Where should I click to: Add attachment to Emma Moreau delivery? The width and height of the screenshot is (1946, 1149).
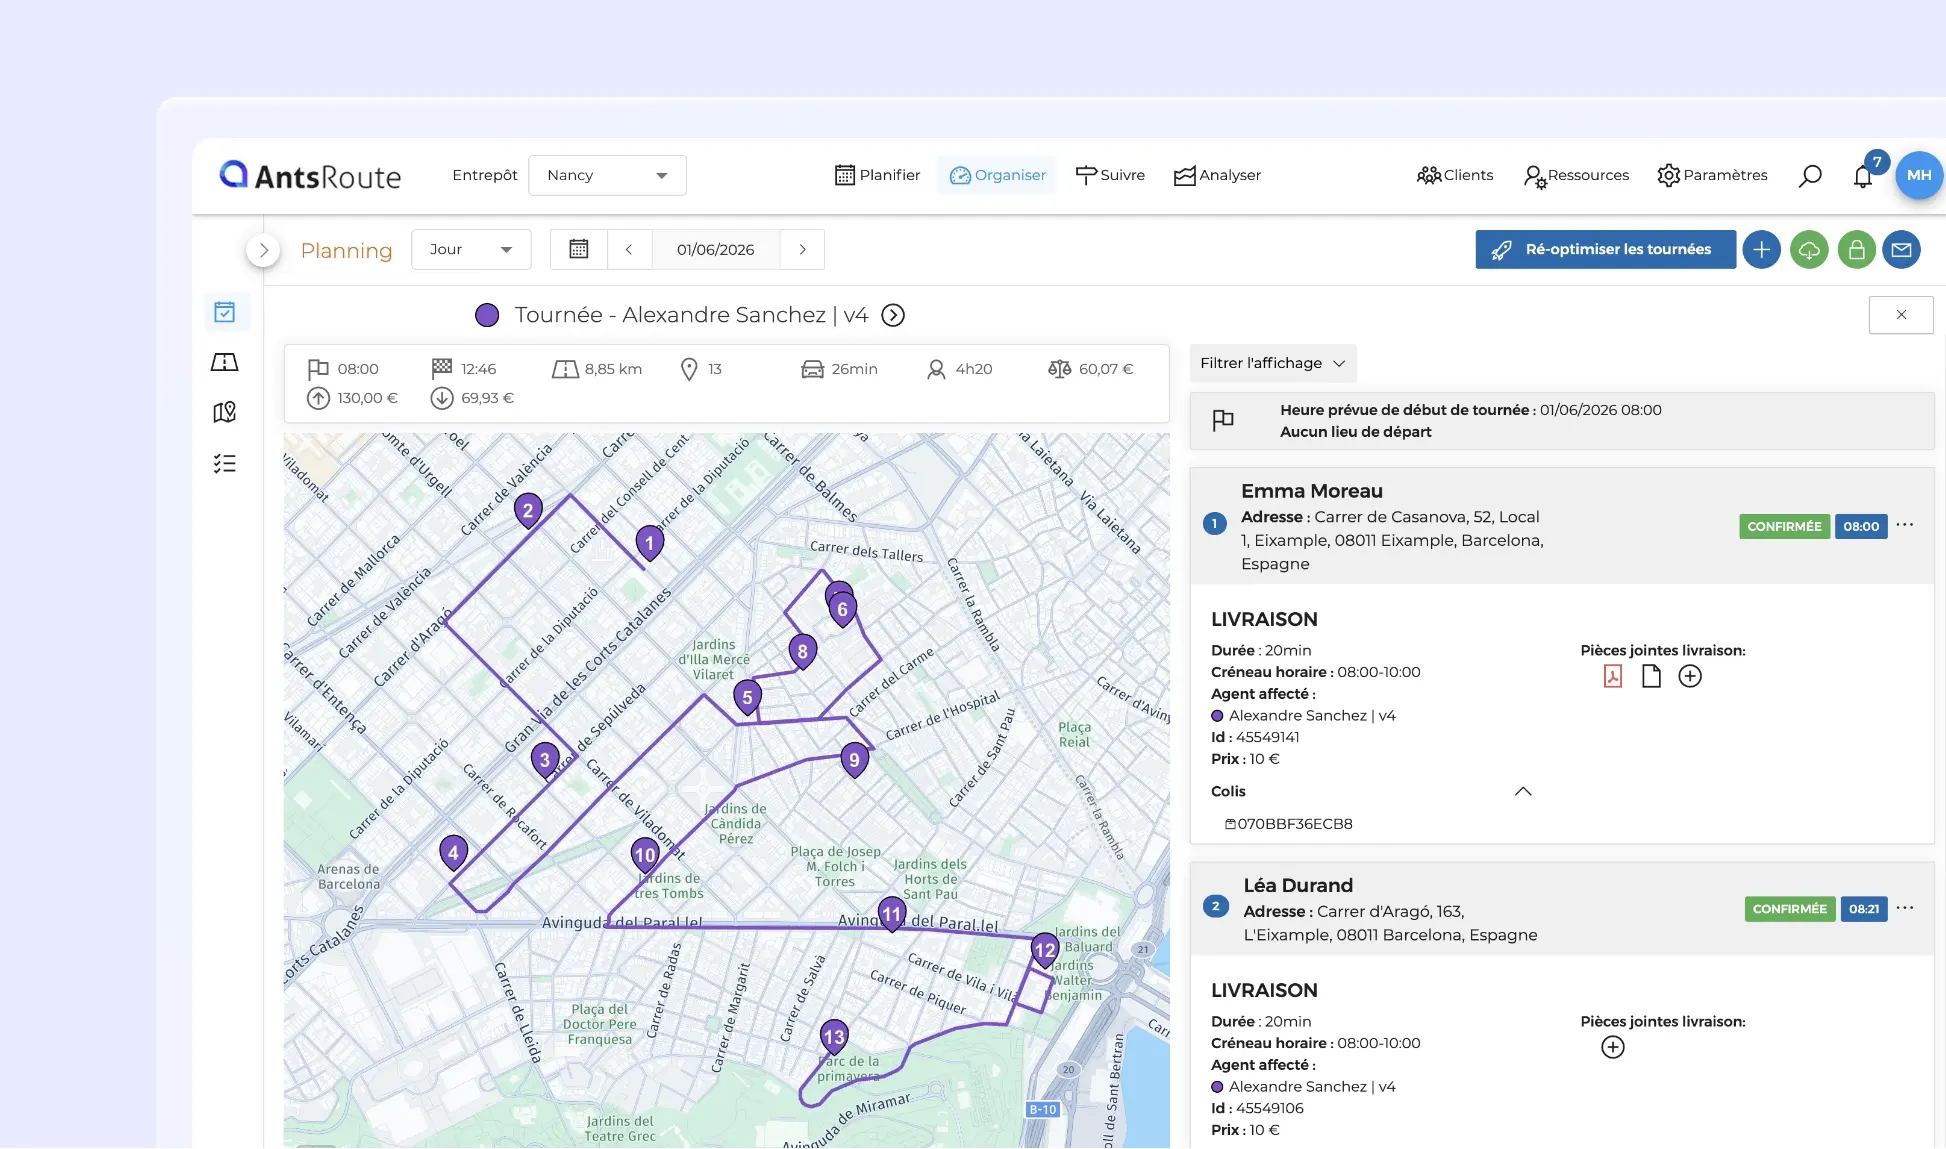1690,676
